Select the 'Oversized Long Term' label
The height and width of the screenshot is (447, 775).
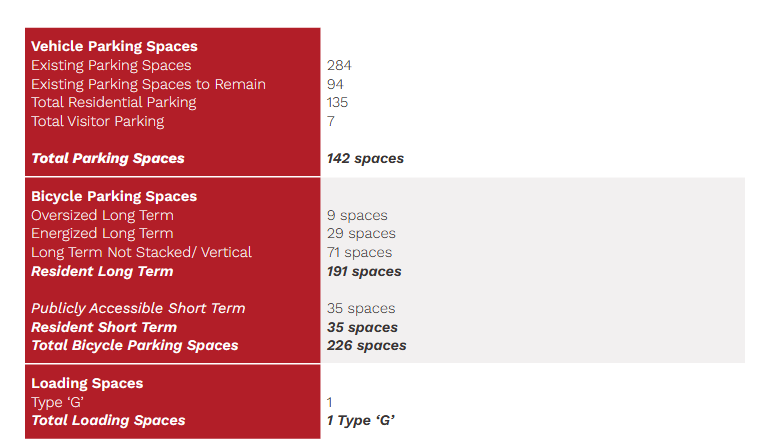coord(102,215)
